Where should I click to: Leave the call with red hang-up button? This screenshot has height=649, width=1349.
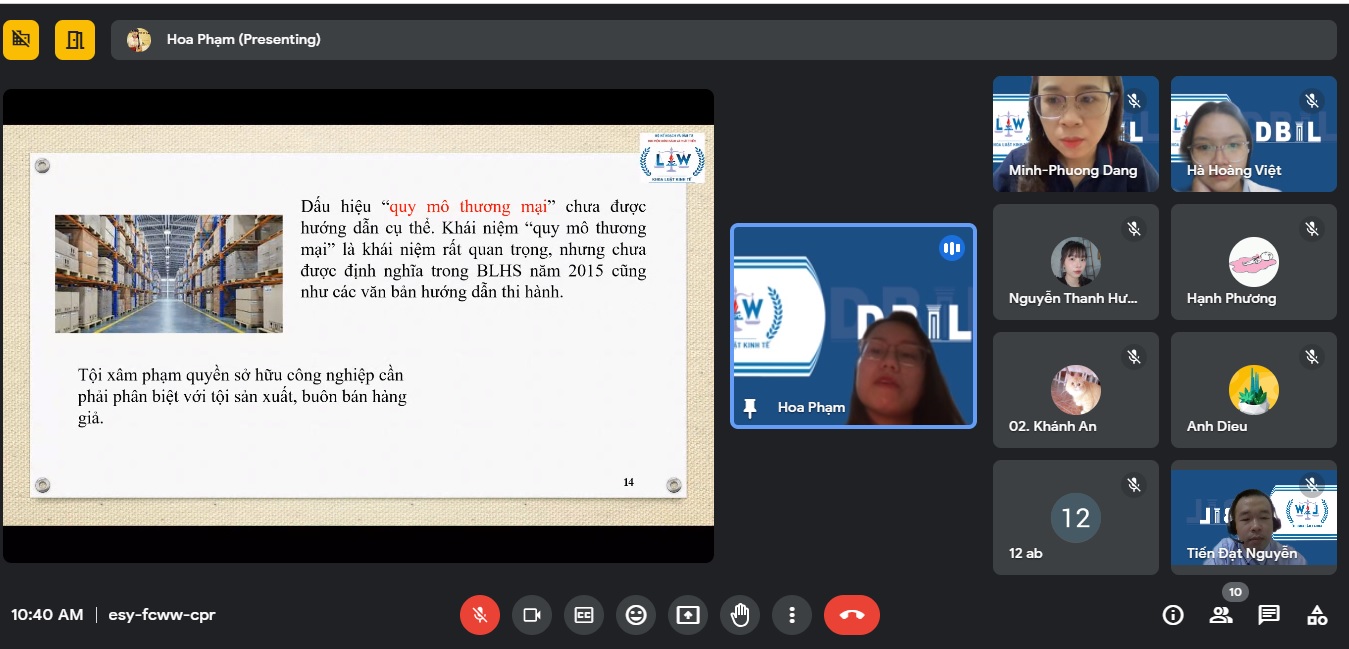tap(852, 615)
